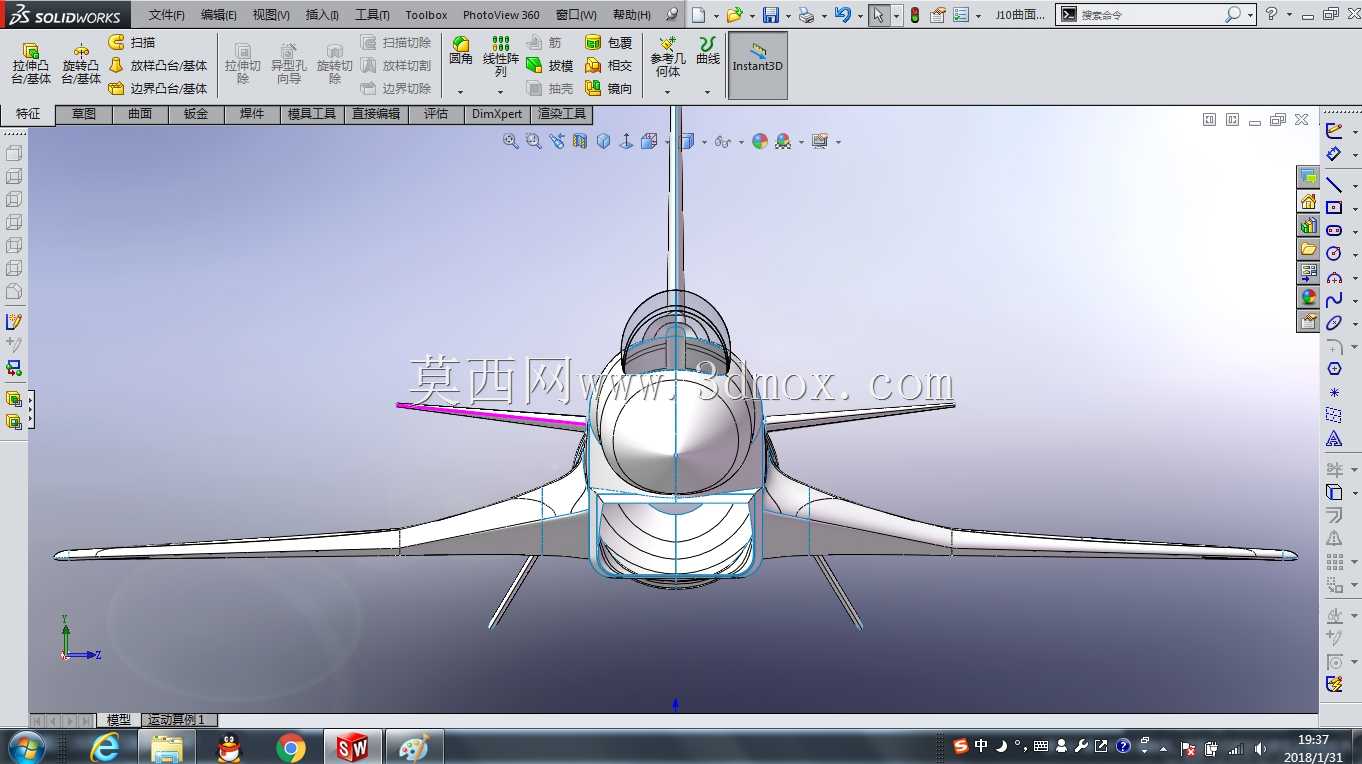
Task: Switch to the 曲面 tab
Action: click(140, 114)
